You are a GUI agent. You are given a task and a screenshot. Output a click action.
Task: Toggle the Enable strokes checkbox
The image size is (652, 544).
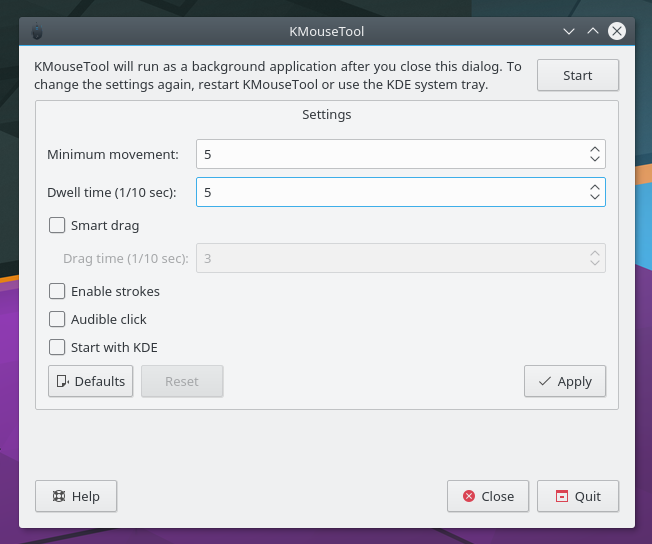(57, 292)
